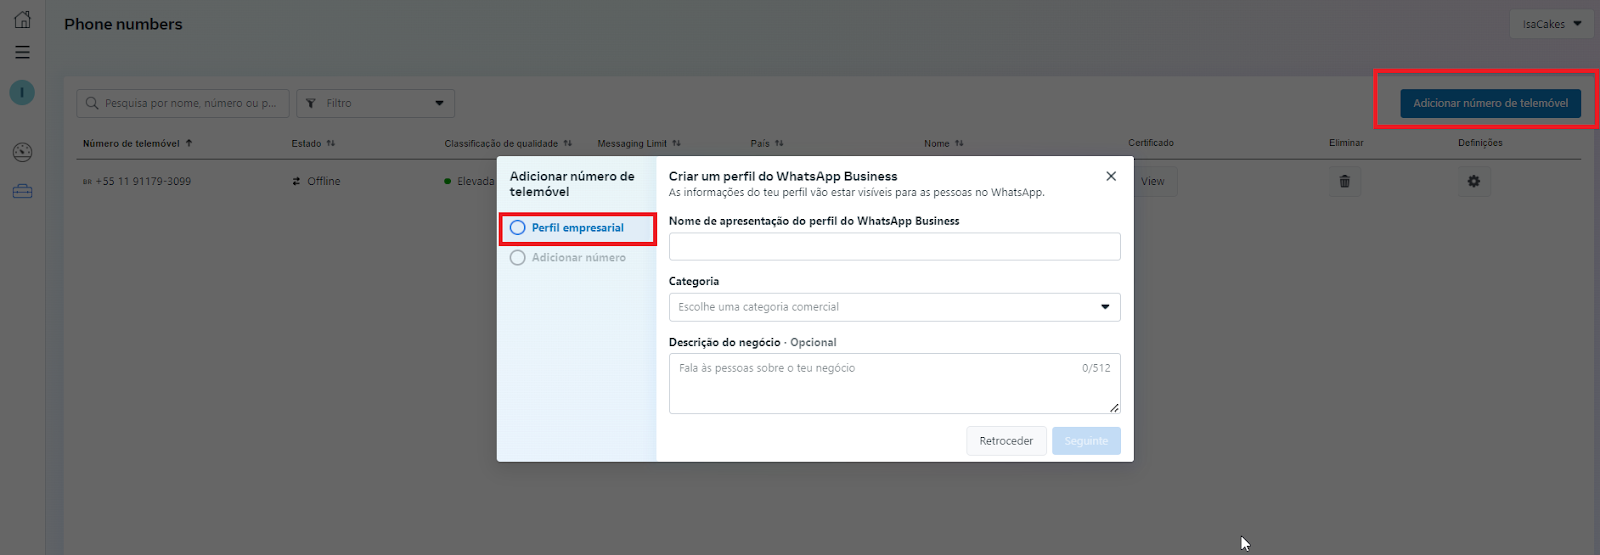The width and height of the screenshot is (1600, 555).
Task: Click the Seguinte button
Action: (1086, 441)
